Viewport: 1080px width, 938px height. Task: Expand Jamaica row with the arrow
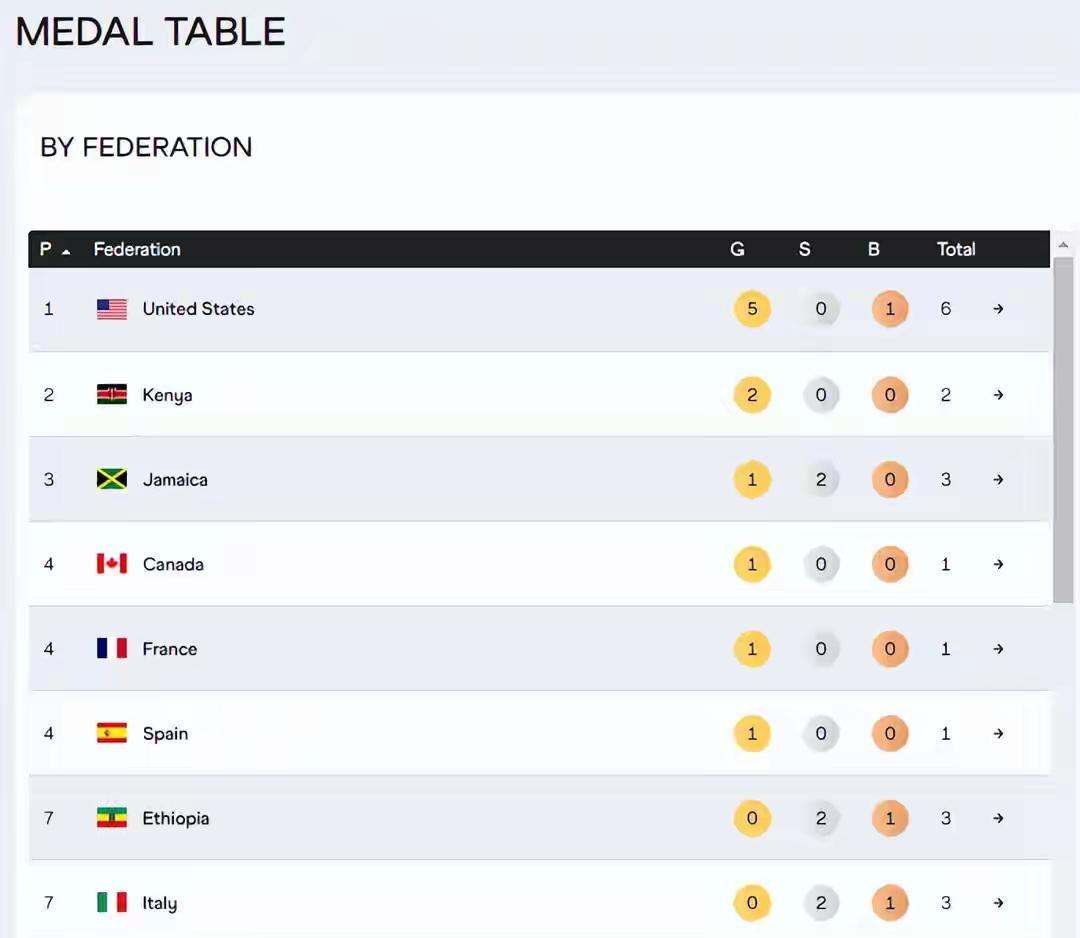[x=998, y=479]
